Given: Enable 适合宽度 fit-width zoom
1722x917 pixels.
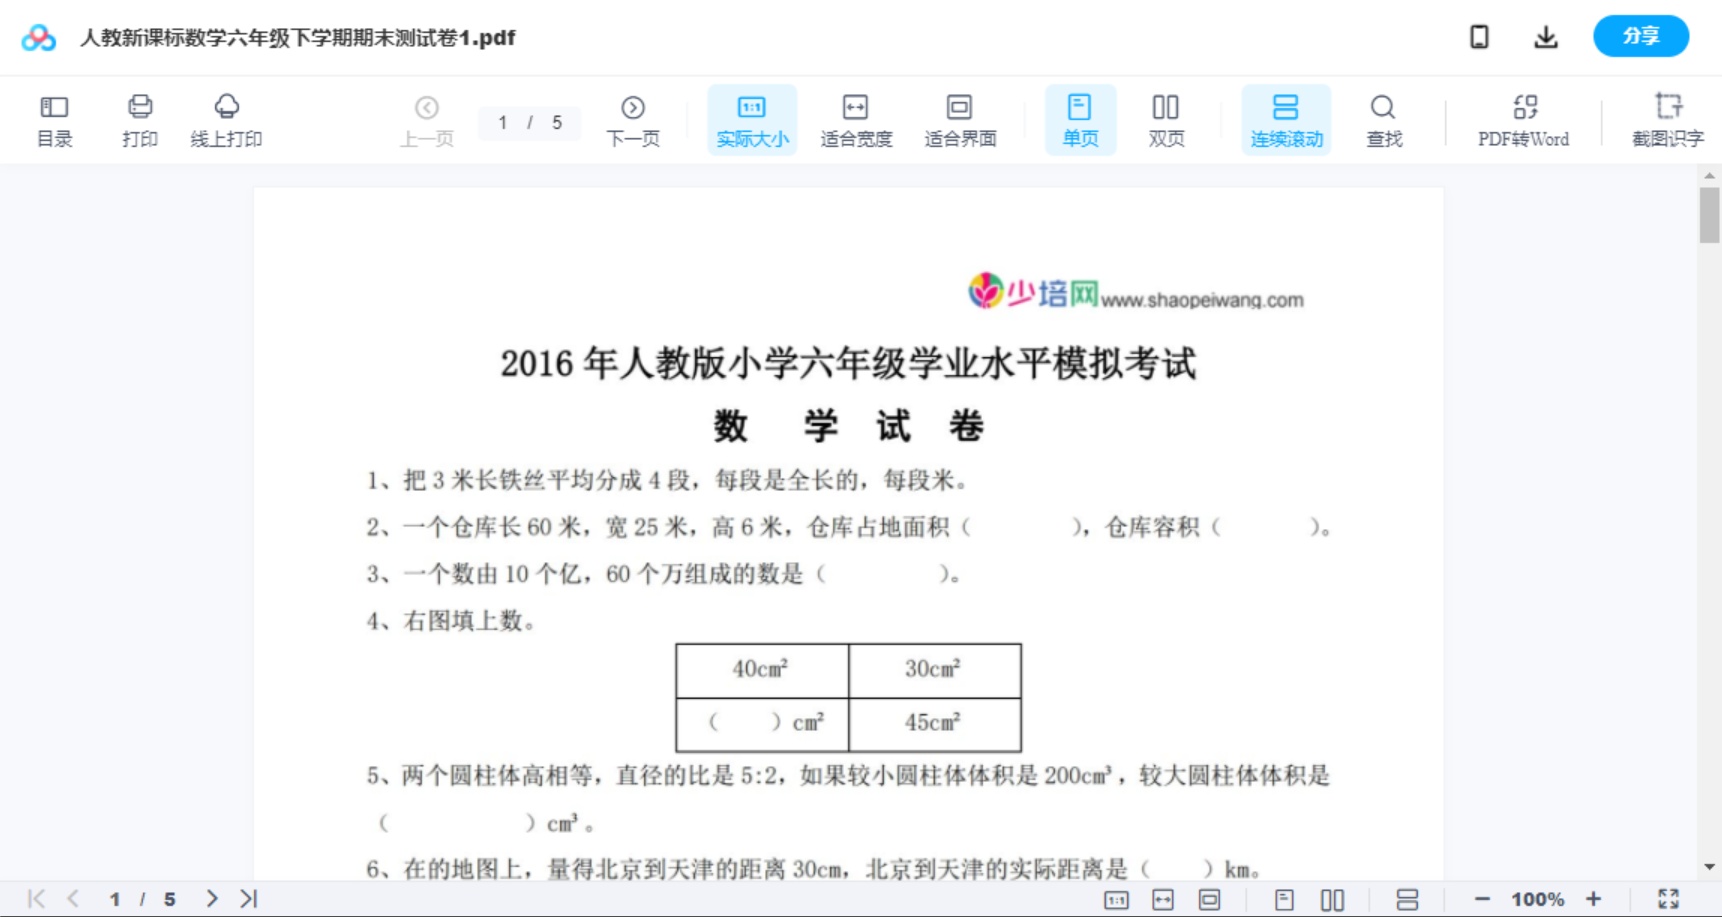Looking at the screenshot, I should 855,119.
